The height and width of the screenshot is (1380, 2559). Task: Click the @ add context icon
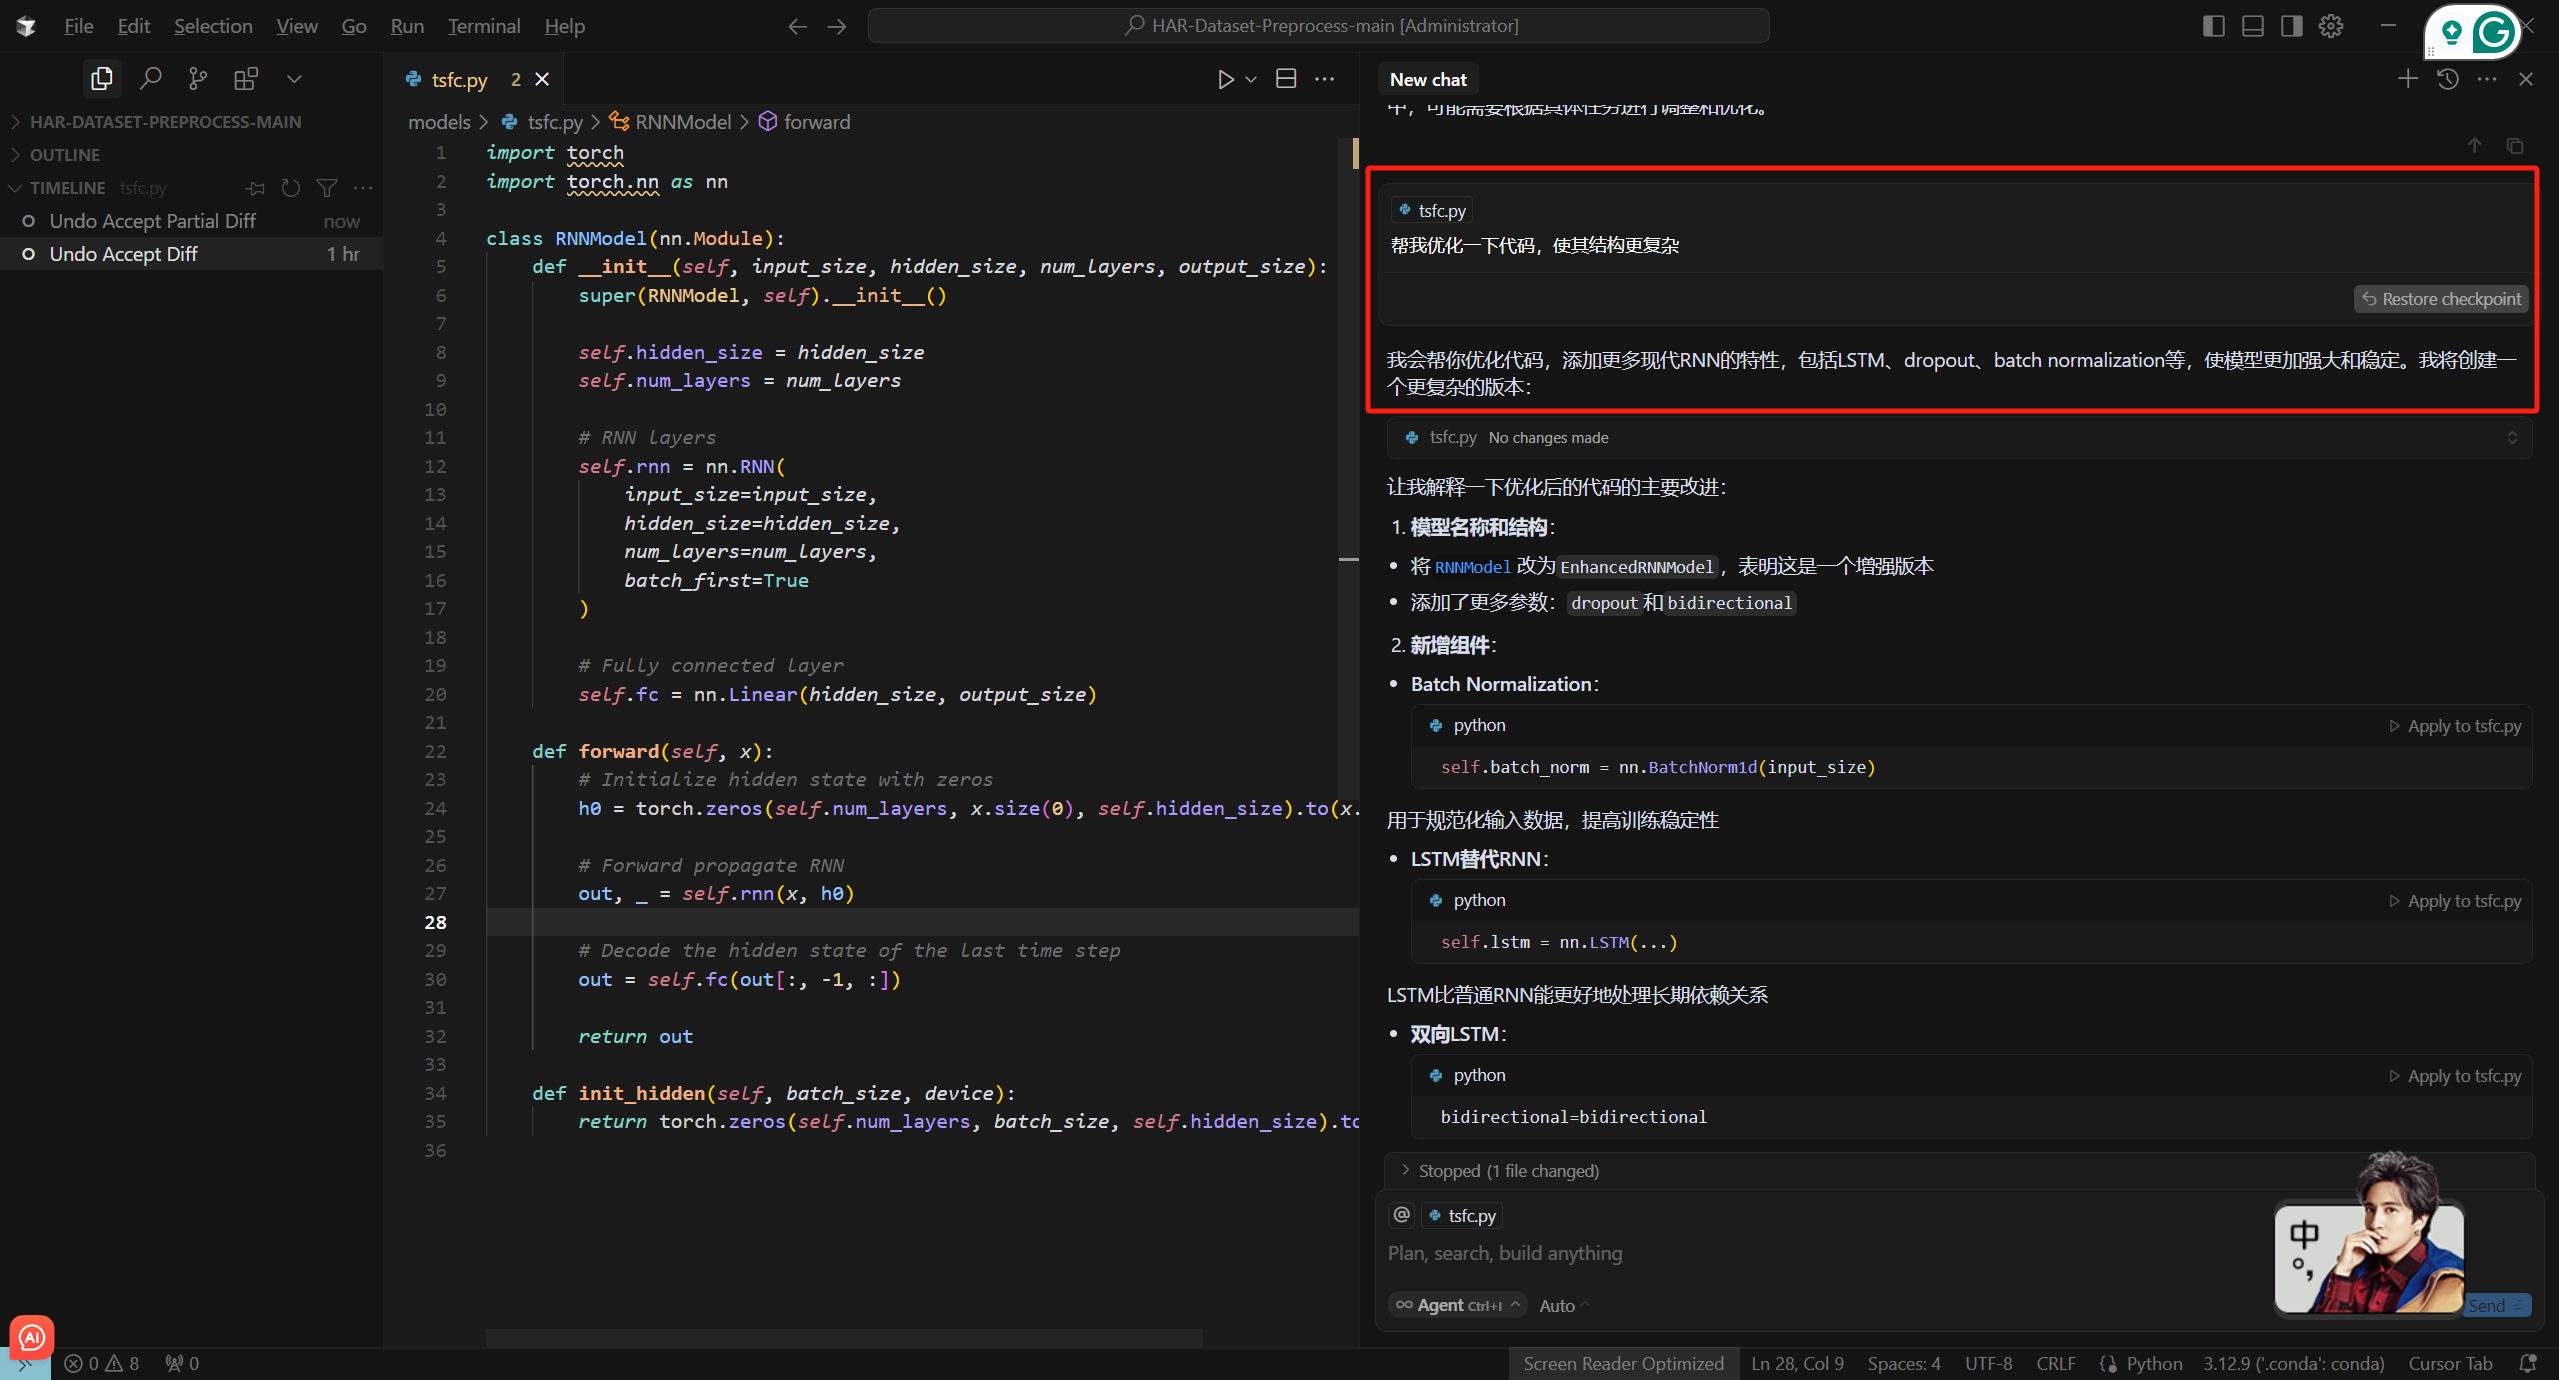(x=1402, y=1215)
